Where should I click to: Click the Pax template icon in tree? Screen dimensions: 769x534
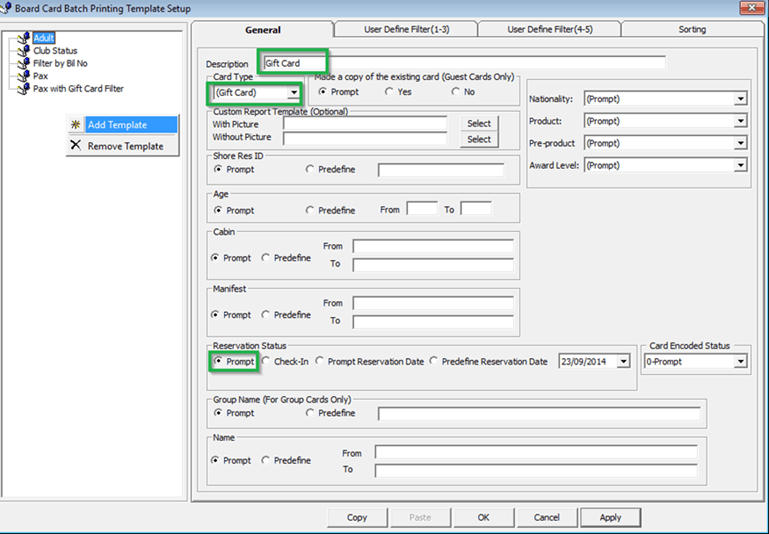click(x=24, y=76)
